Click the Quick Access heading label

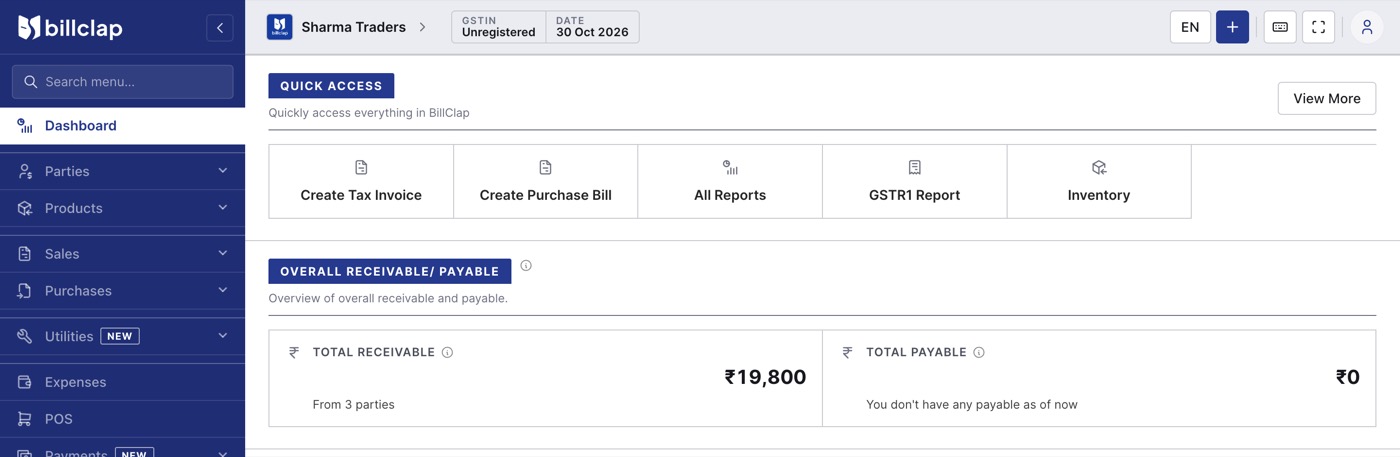331,86
